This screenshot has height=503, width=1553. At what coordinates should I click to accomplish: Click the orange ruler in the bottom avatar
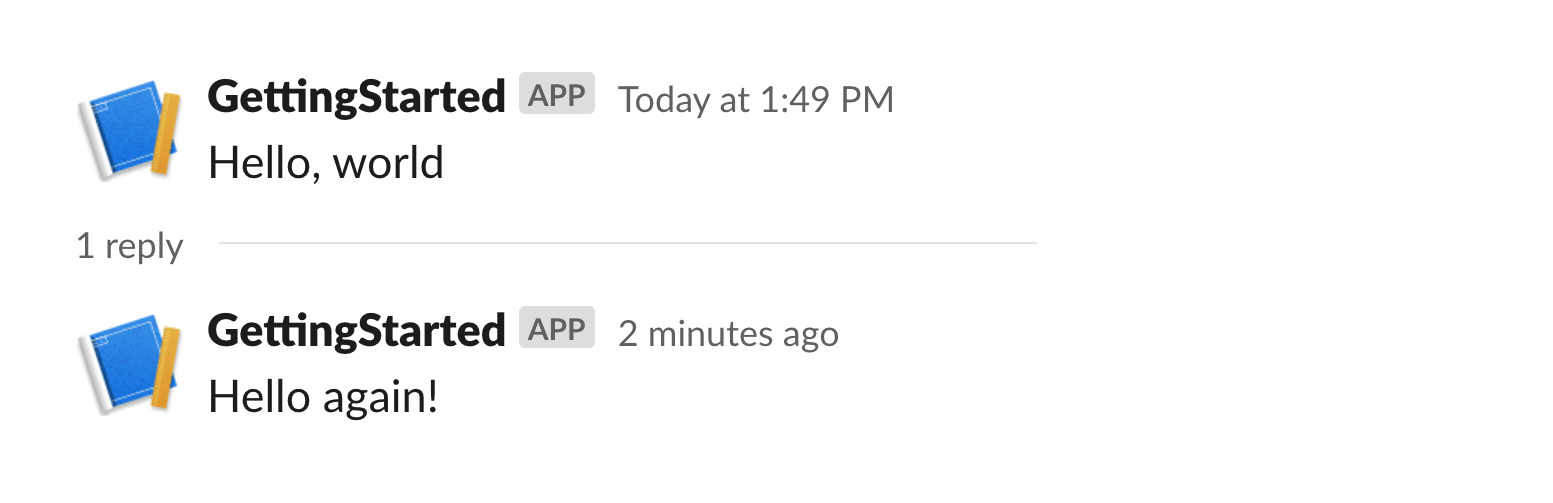point(166,368)
